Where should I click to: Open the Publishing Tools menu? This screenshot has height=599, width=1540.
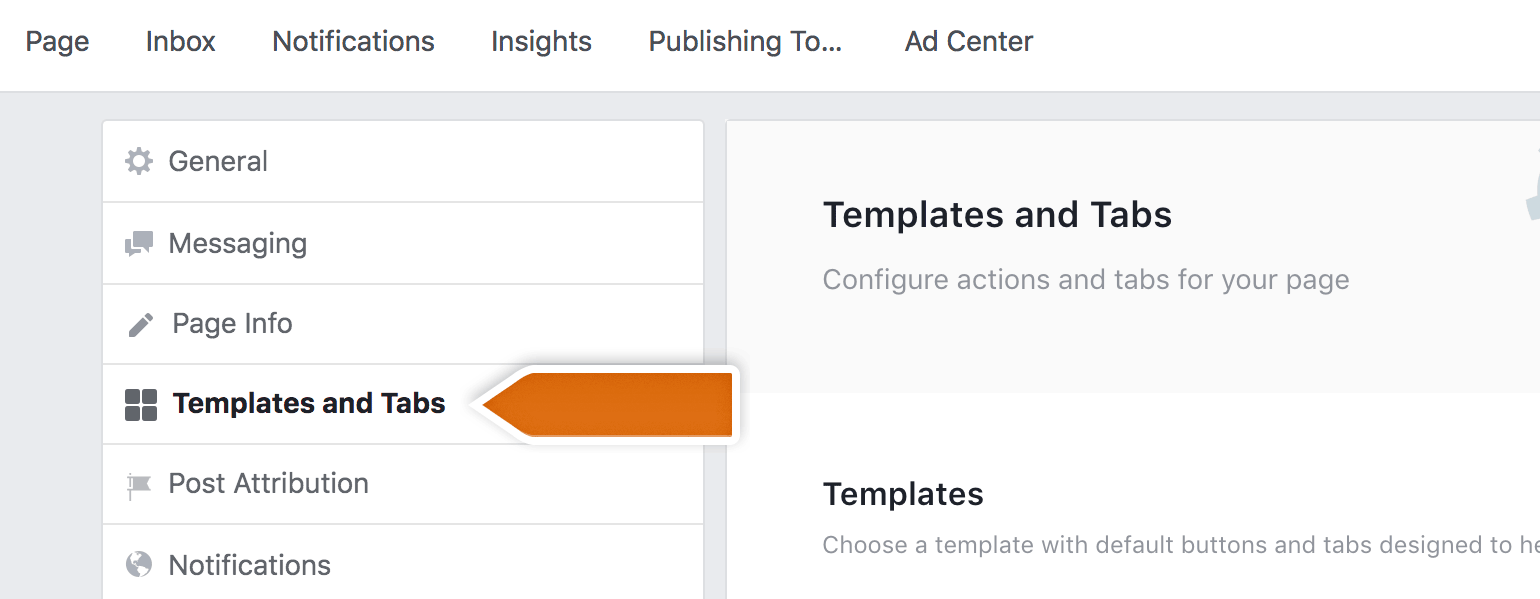pyautogui.click(x=745, y=41)
